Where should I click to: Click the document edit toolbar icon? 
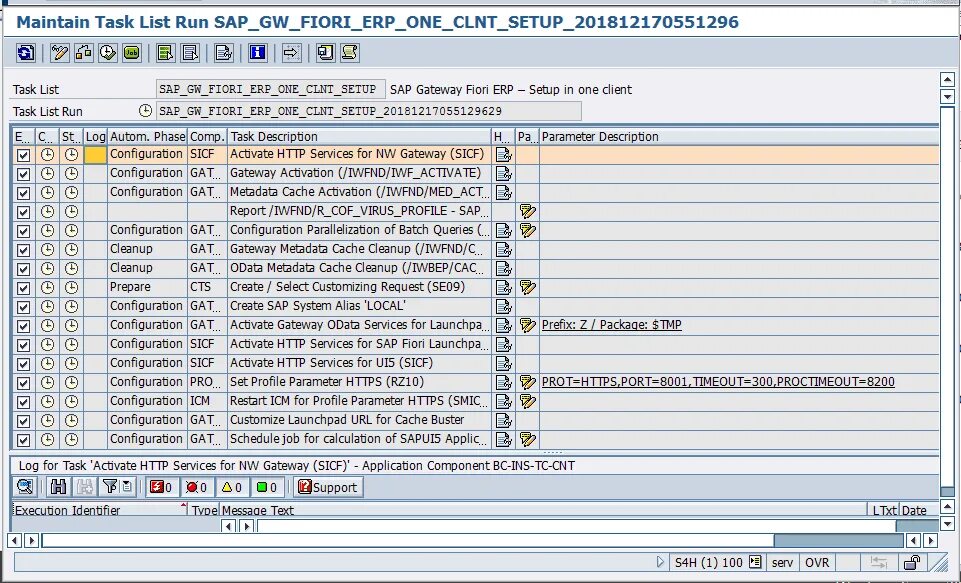click(x=224, y=53)
